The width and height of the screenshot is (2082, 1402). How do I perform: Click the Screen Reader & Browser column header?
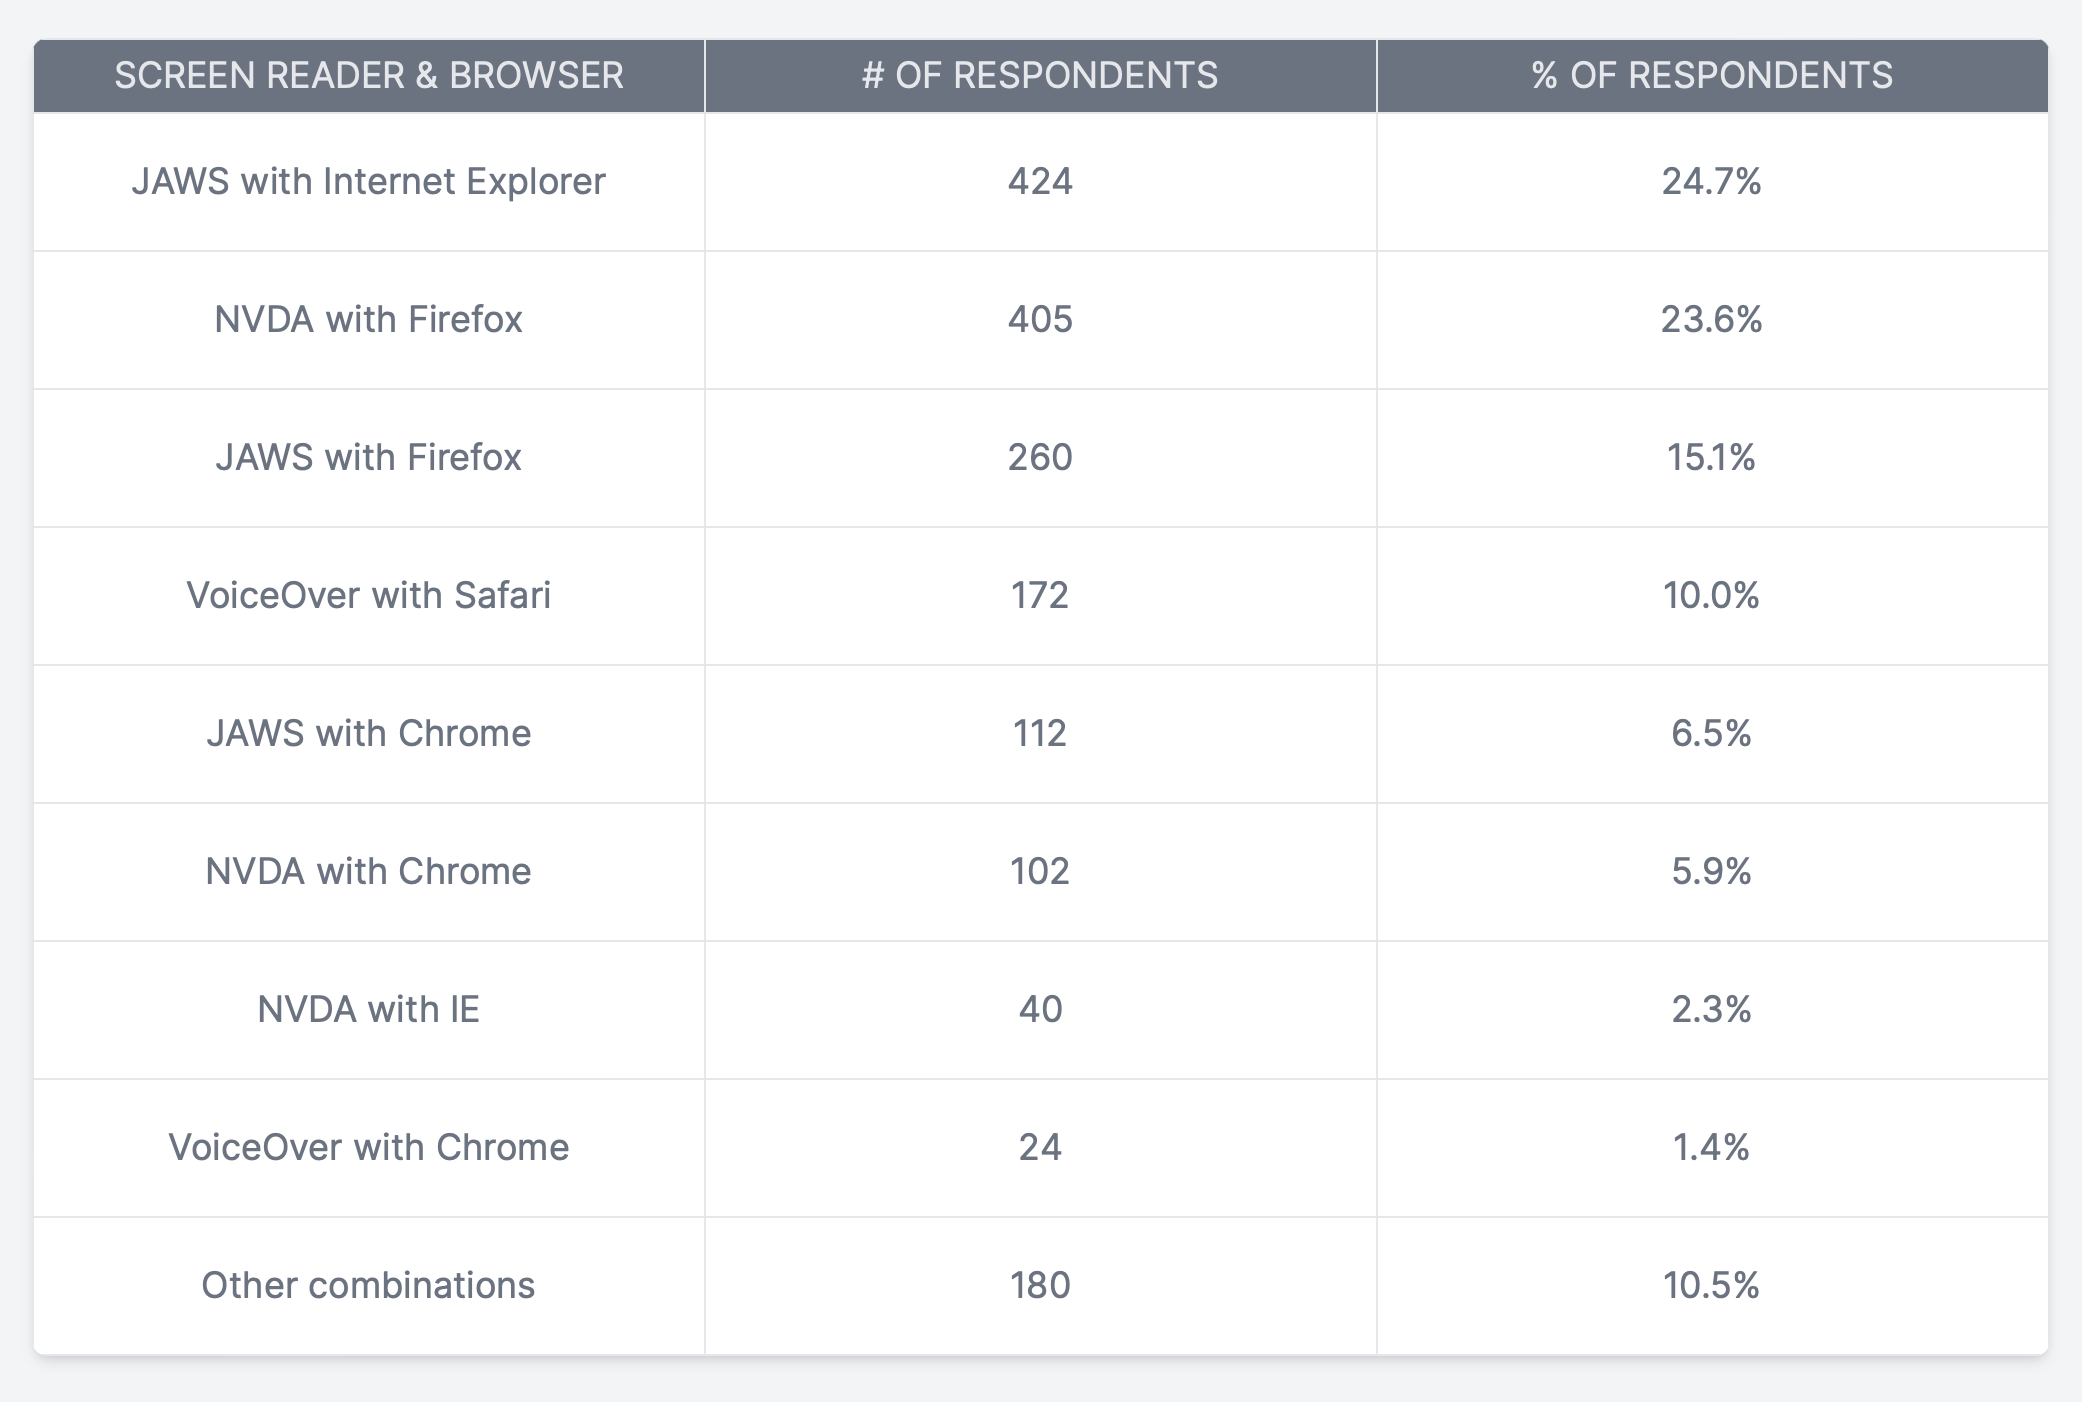(x=369, y=76)
